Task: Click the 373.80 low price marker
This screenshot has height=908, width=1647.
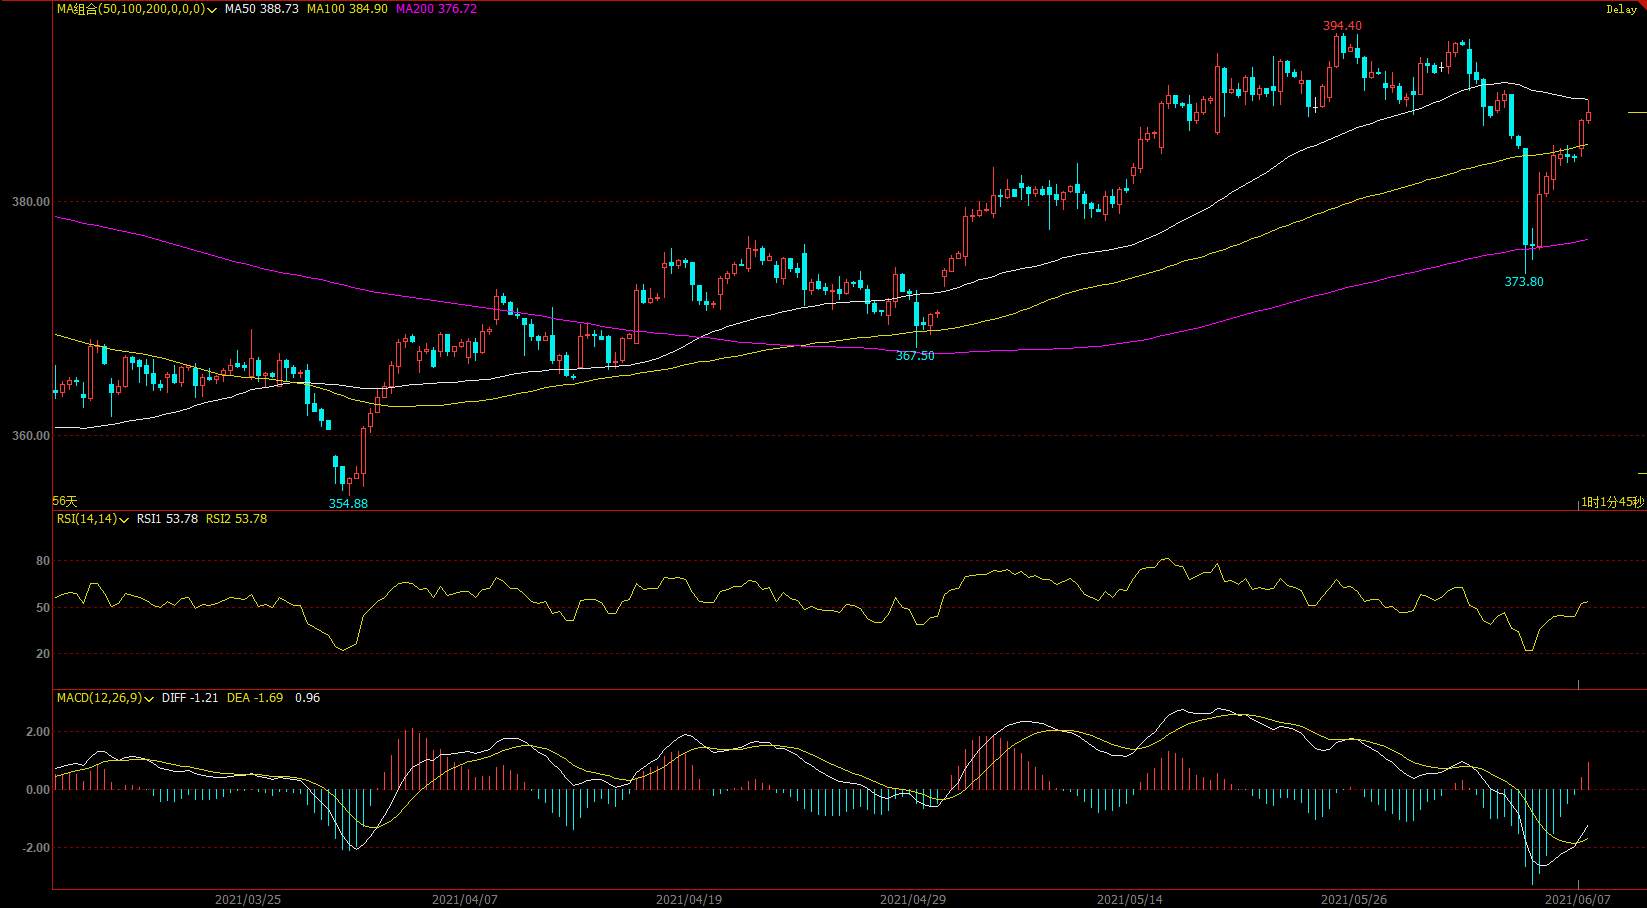Action: coord(1524,282)
